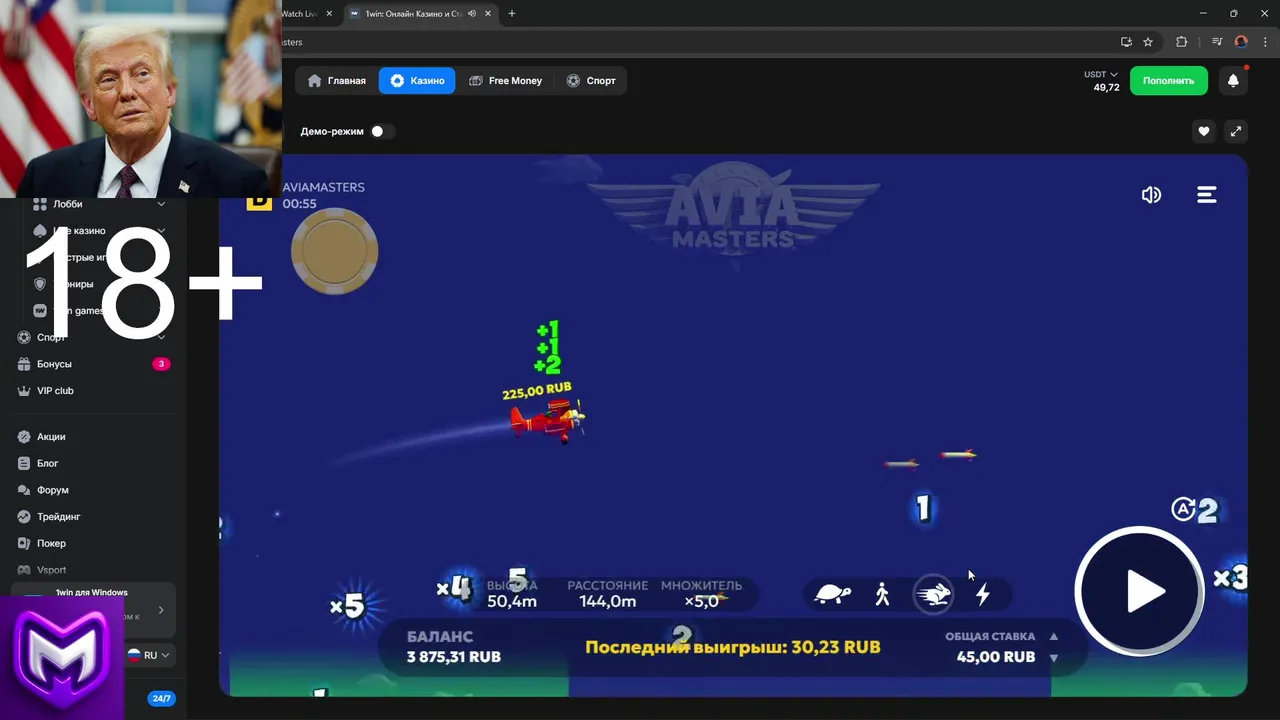1280x720 pixels.
Task: Click the РАССТОЯНИЕ 144,0m value
Action: pyautogui.click(x=608, y=601)
